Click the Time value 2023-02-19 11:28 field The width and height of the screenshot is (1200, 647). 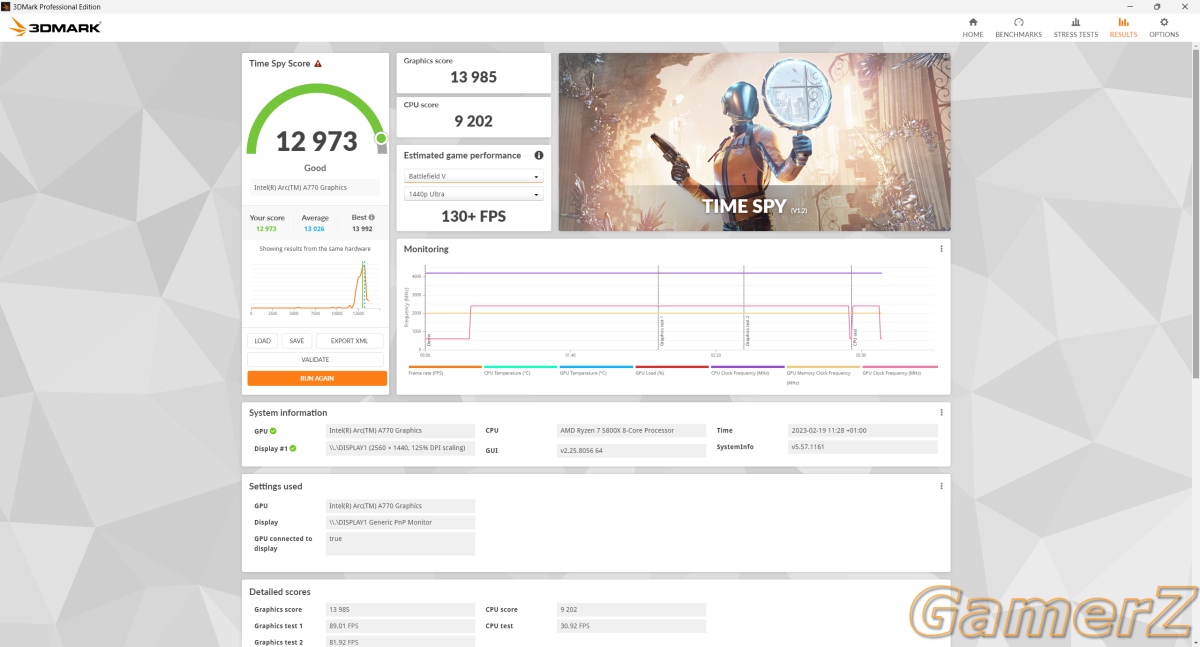[863, 431]
